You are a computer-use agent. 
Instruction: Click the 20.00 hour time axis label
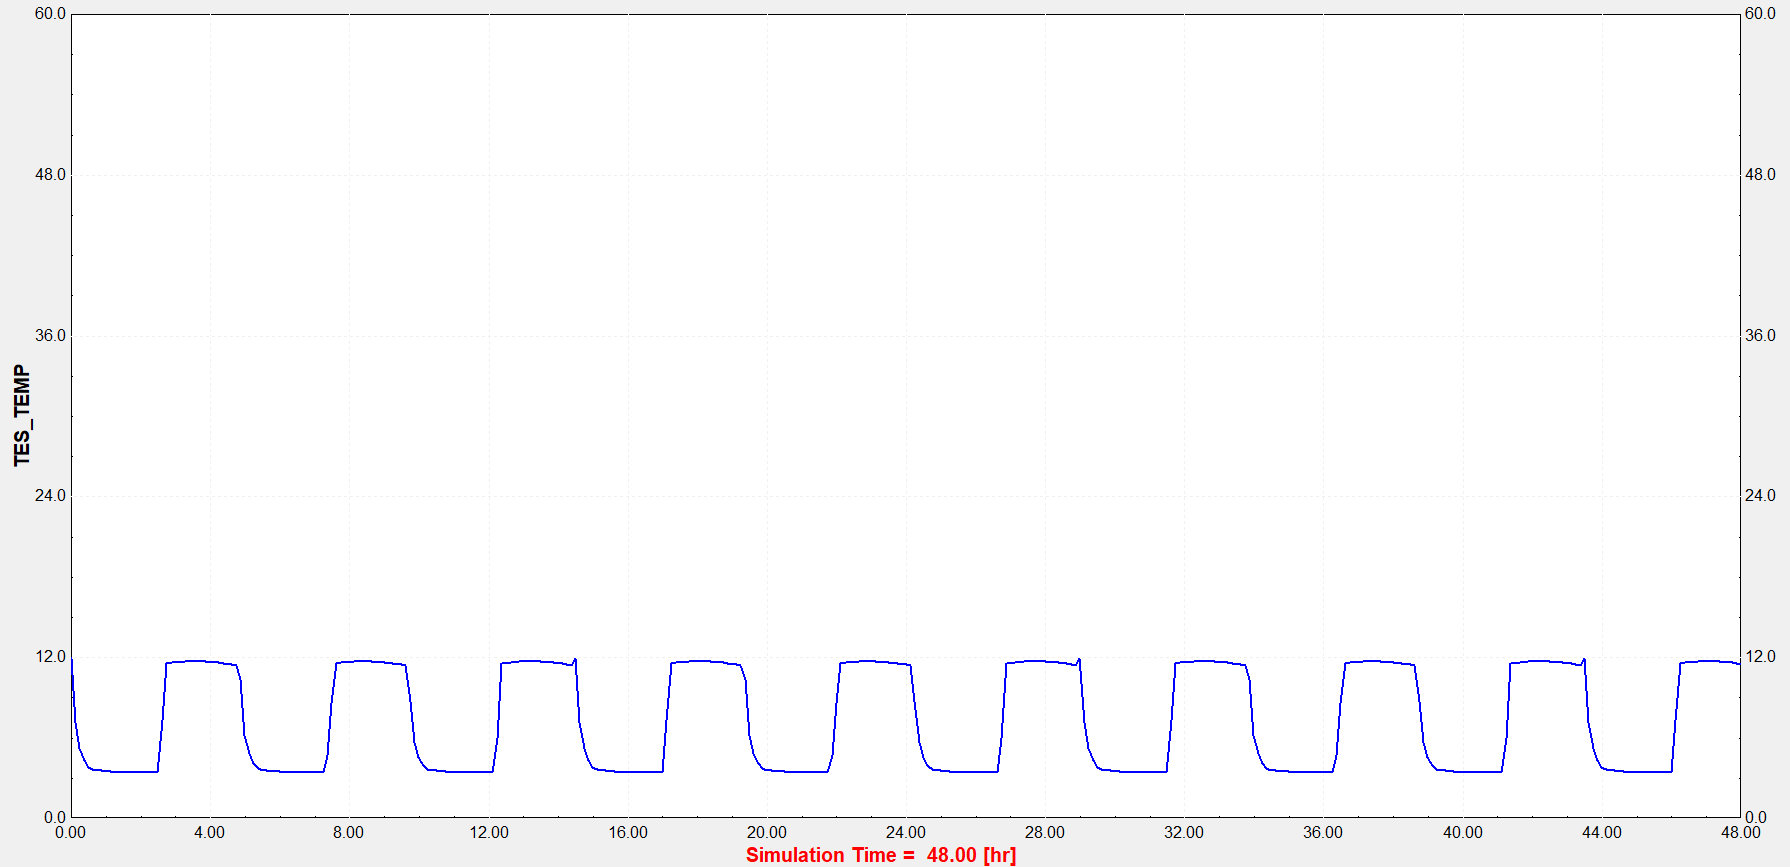(x=766, y=833)
